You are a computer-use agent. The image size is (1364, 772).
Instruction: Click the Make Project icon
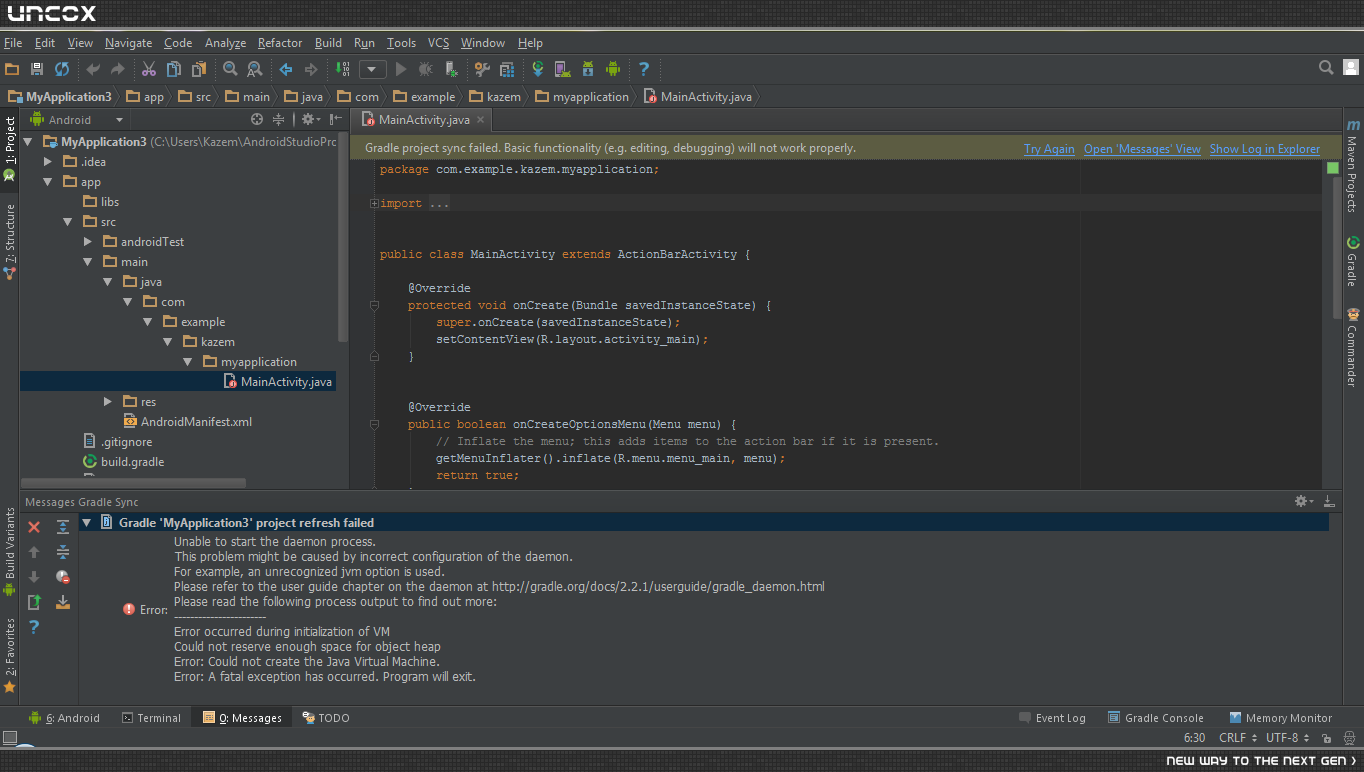[x=343, y=69]
